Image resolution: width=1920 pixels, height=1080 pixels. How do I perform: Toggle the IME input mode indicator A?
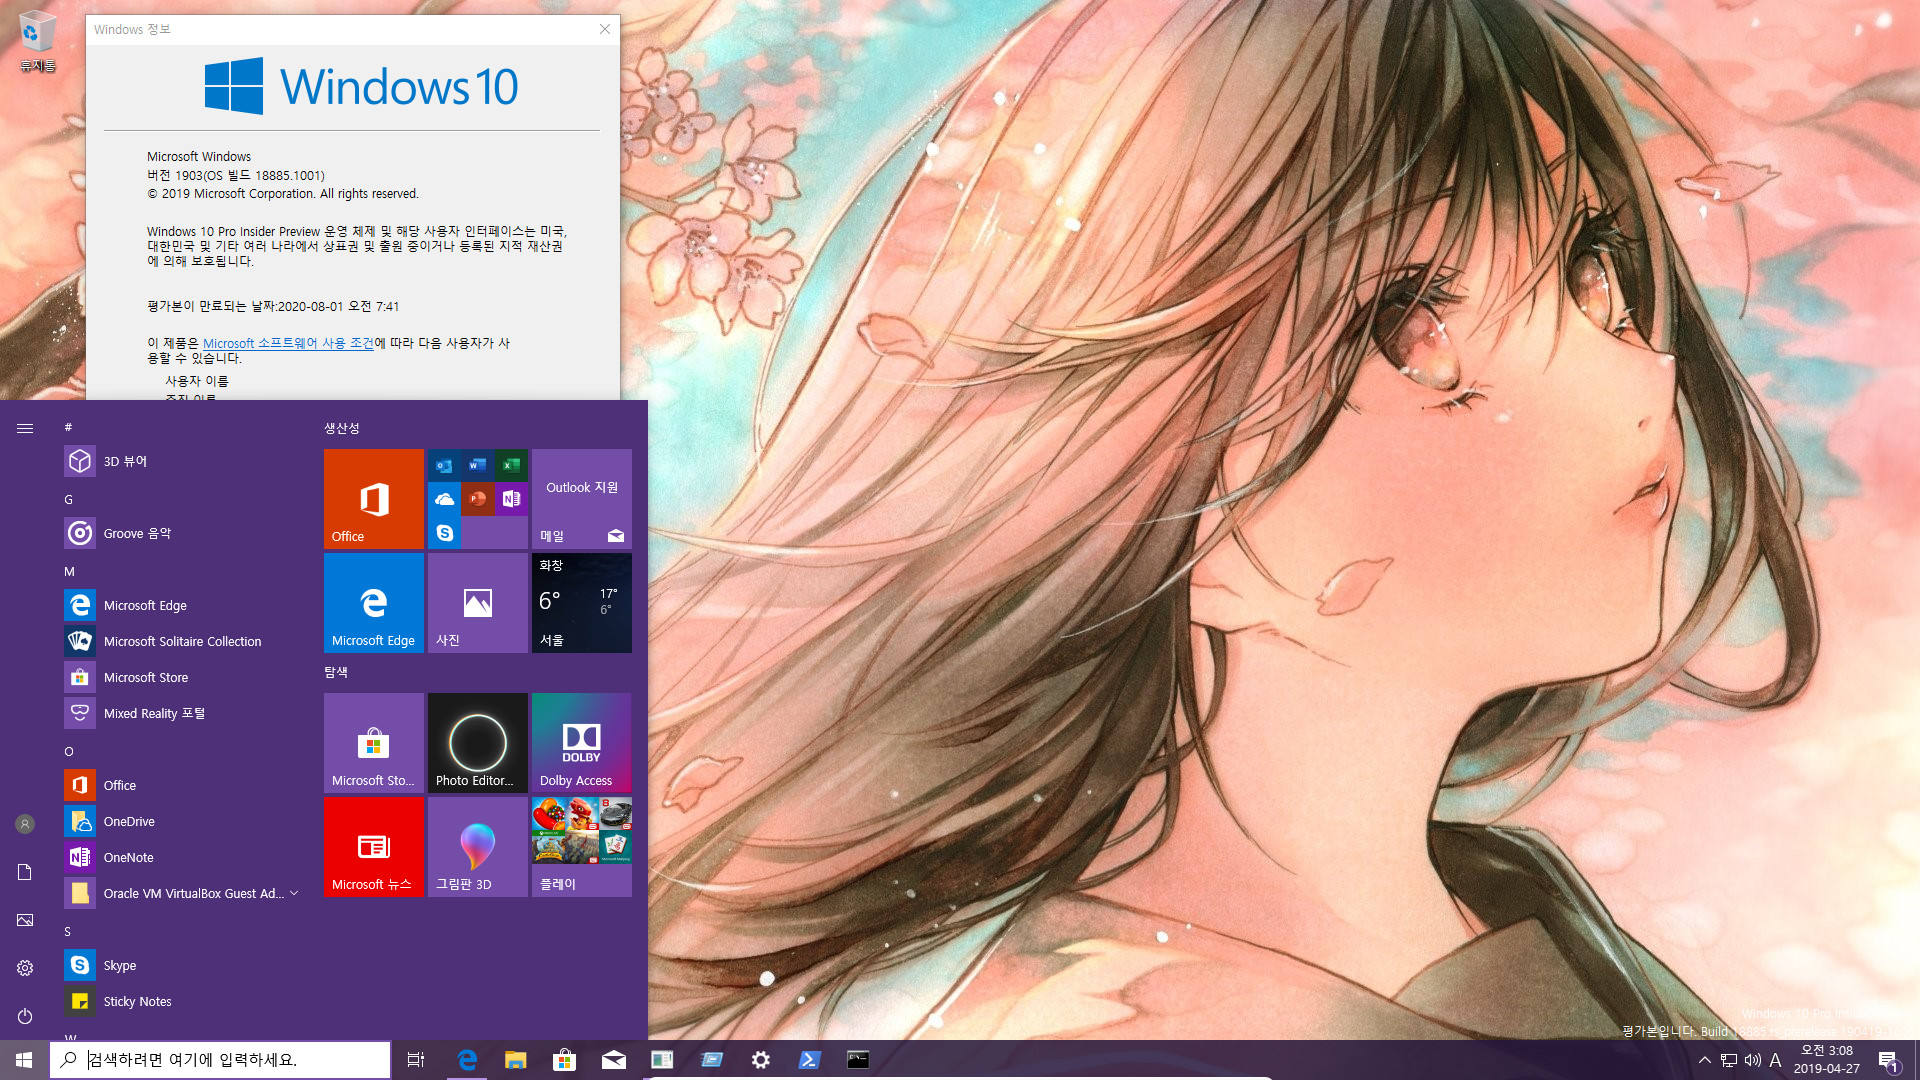[1776, 1060]
